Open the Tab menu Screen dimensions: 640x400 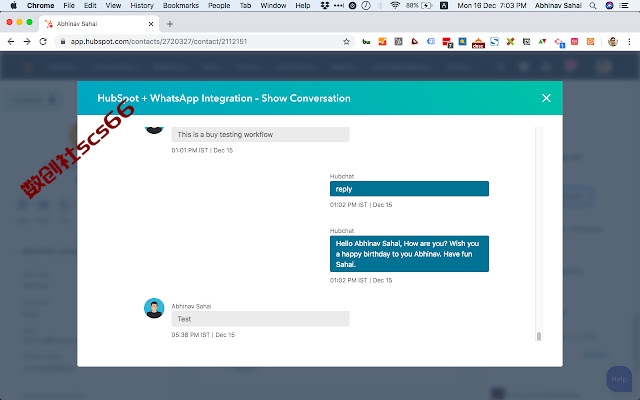[245, 5]
